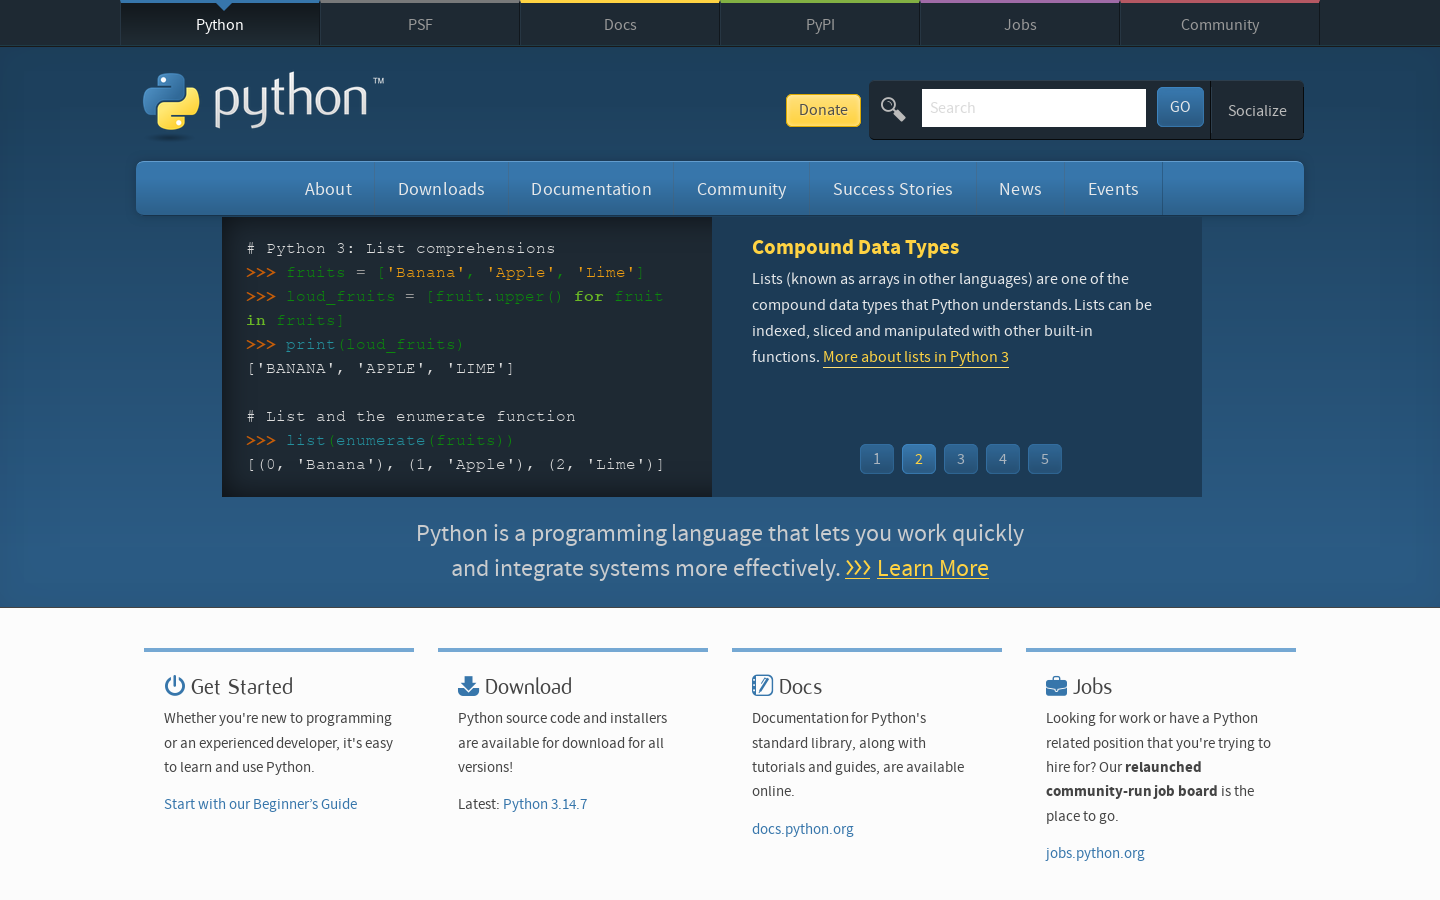Visit the docs.python.org link
This screenshot has width=1440, height=900.
[803, 829]
